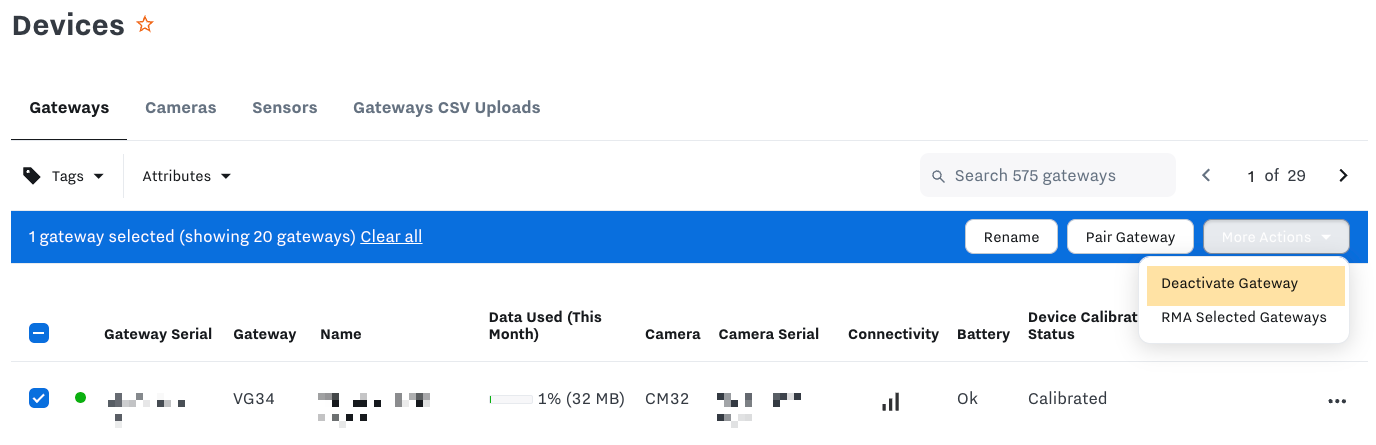Go to previous page of gateways

pyautogui.click(x=1206, y=176)
